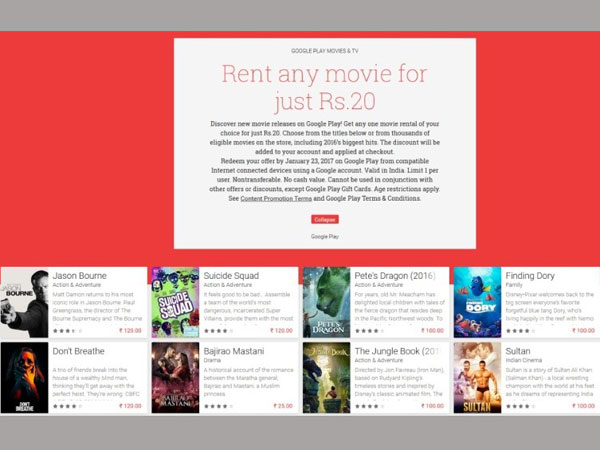Open the Suicide Squad title link

(231, 276)
